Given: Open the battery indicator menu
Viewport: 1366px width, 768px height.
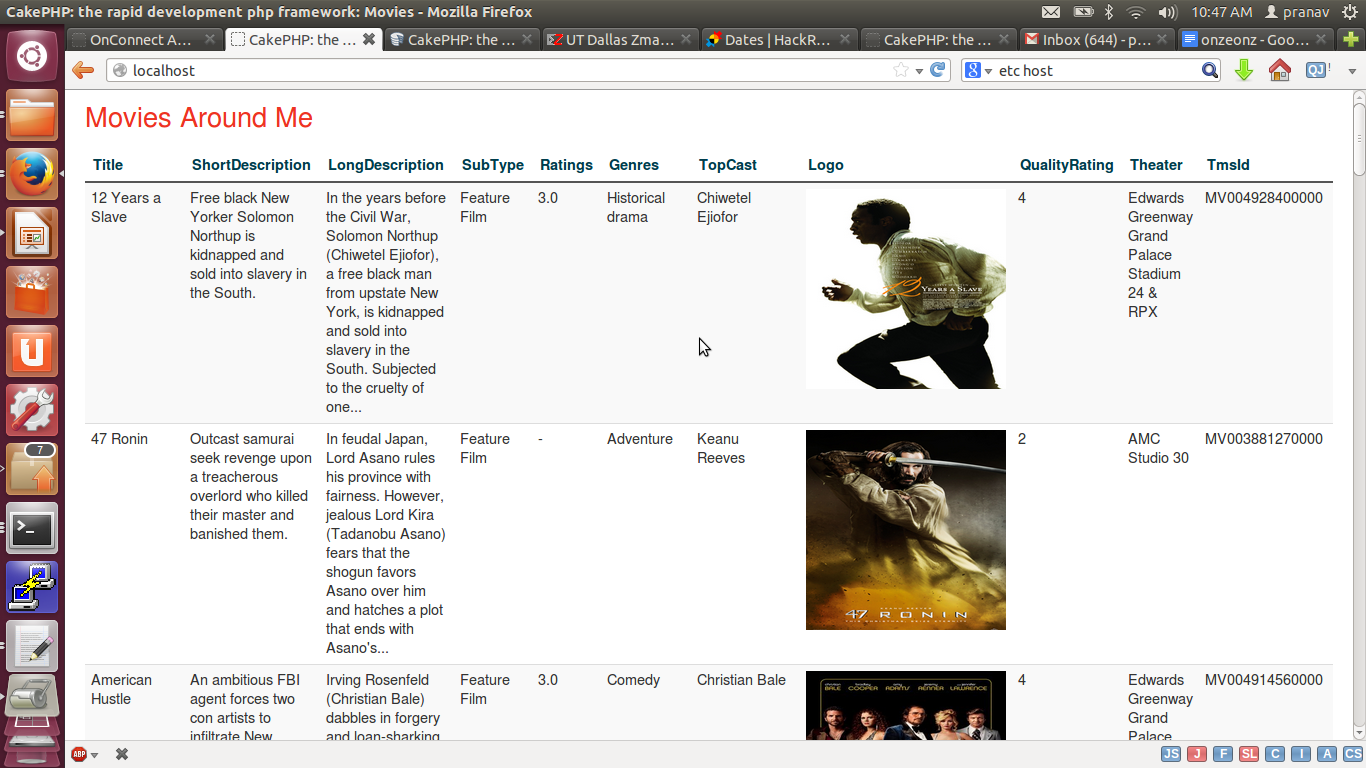Looking at the screenshot, I should click(1083, 12).
